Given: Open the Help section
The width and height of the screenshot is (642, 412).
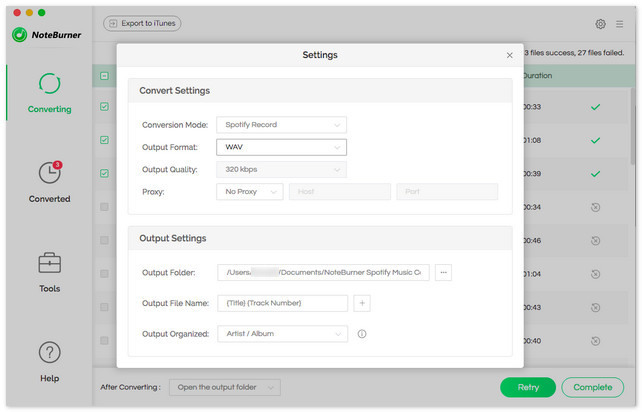Looking at the screenshot, I should click(50, 362).
